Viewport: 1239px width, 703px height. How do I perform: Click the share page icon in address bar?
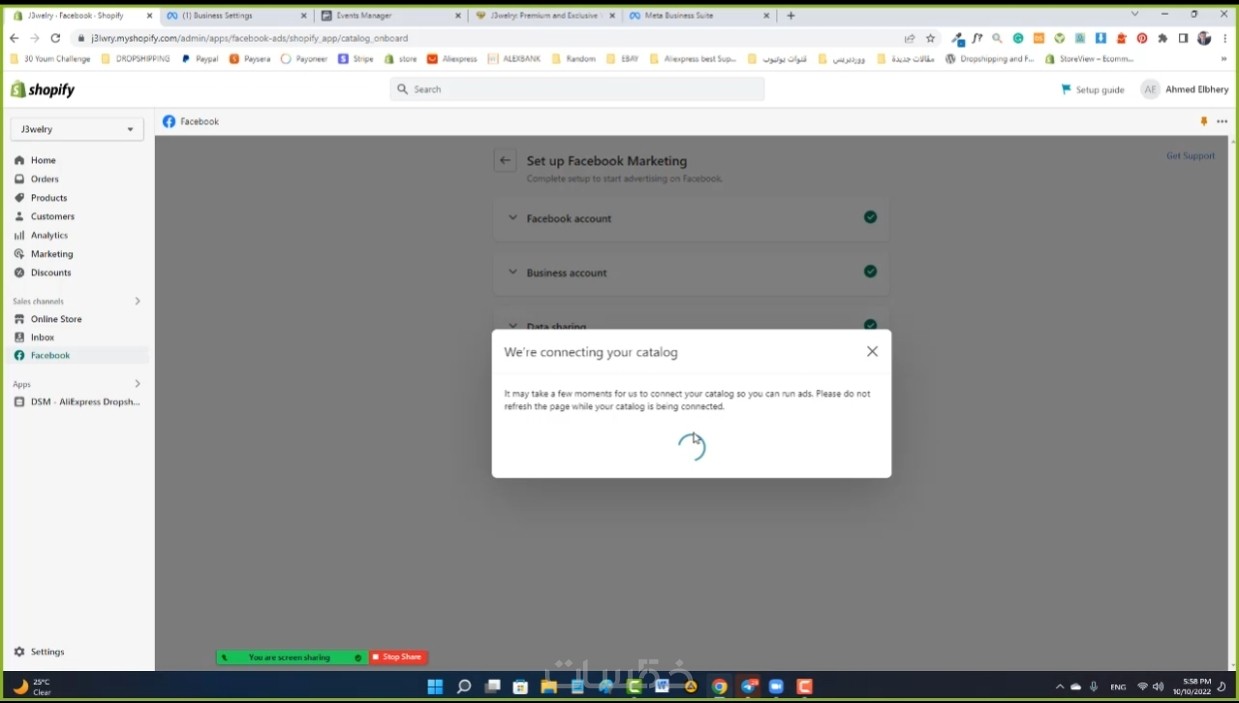point(909,38)
